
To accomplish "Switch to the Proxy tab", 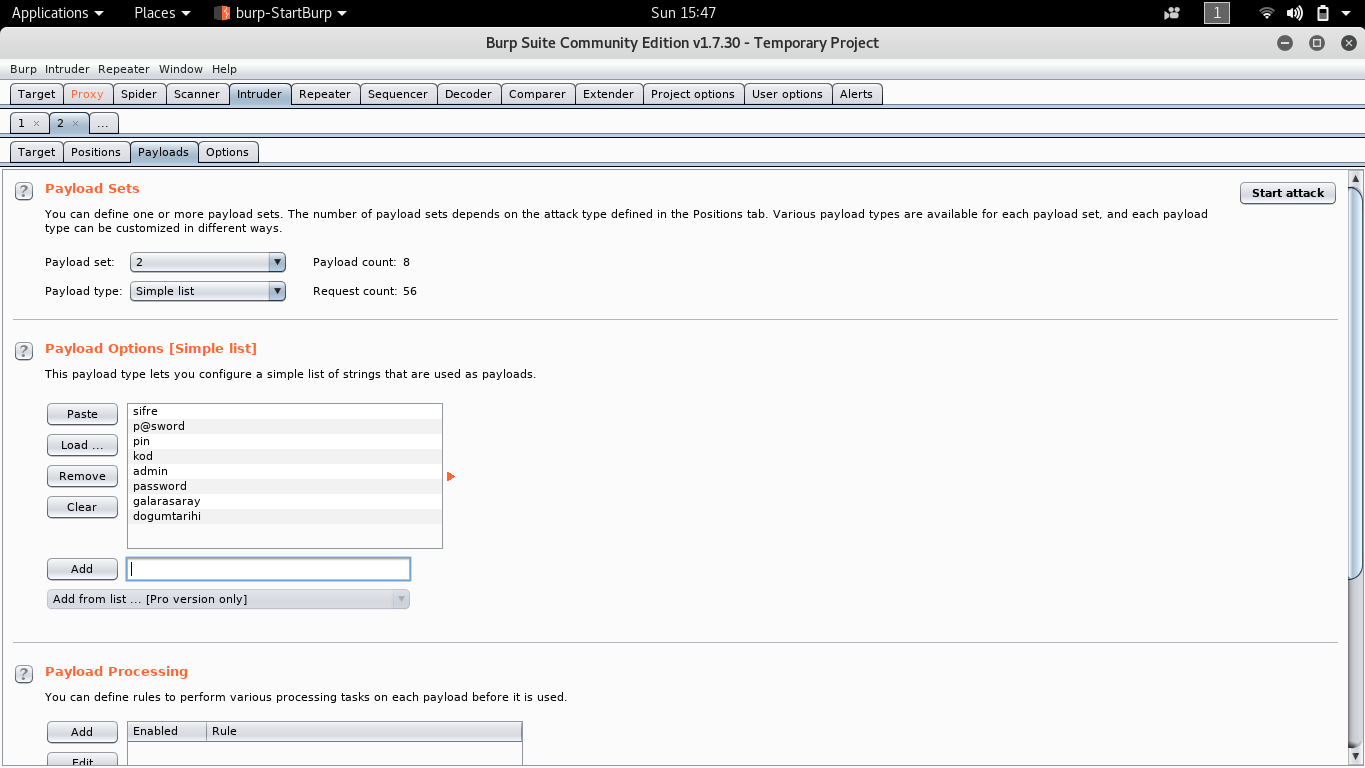I will (87, 94).
